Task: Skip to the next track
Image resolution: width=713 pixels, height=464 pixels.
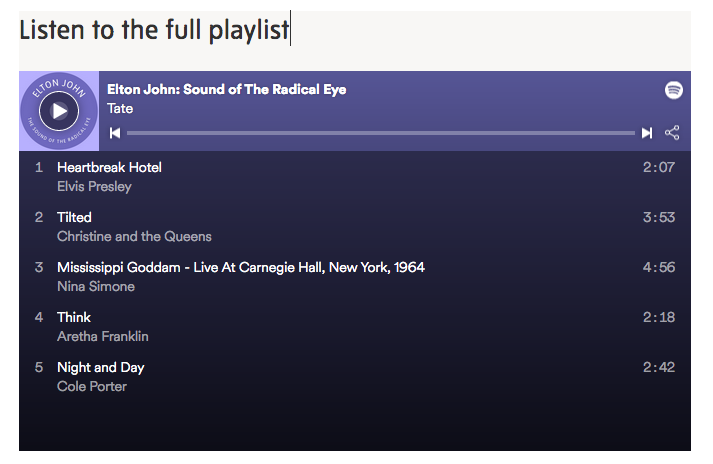Action: click(x=647, y=133)
